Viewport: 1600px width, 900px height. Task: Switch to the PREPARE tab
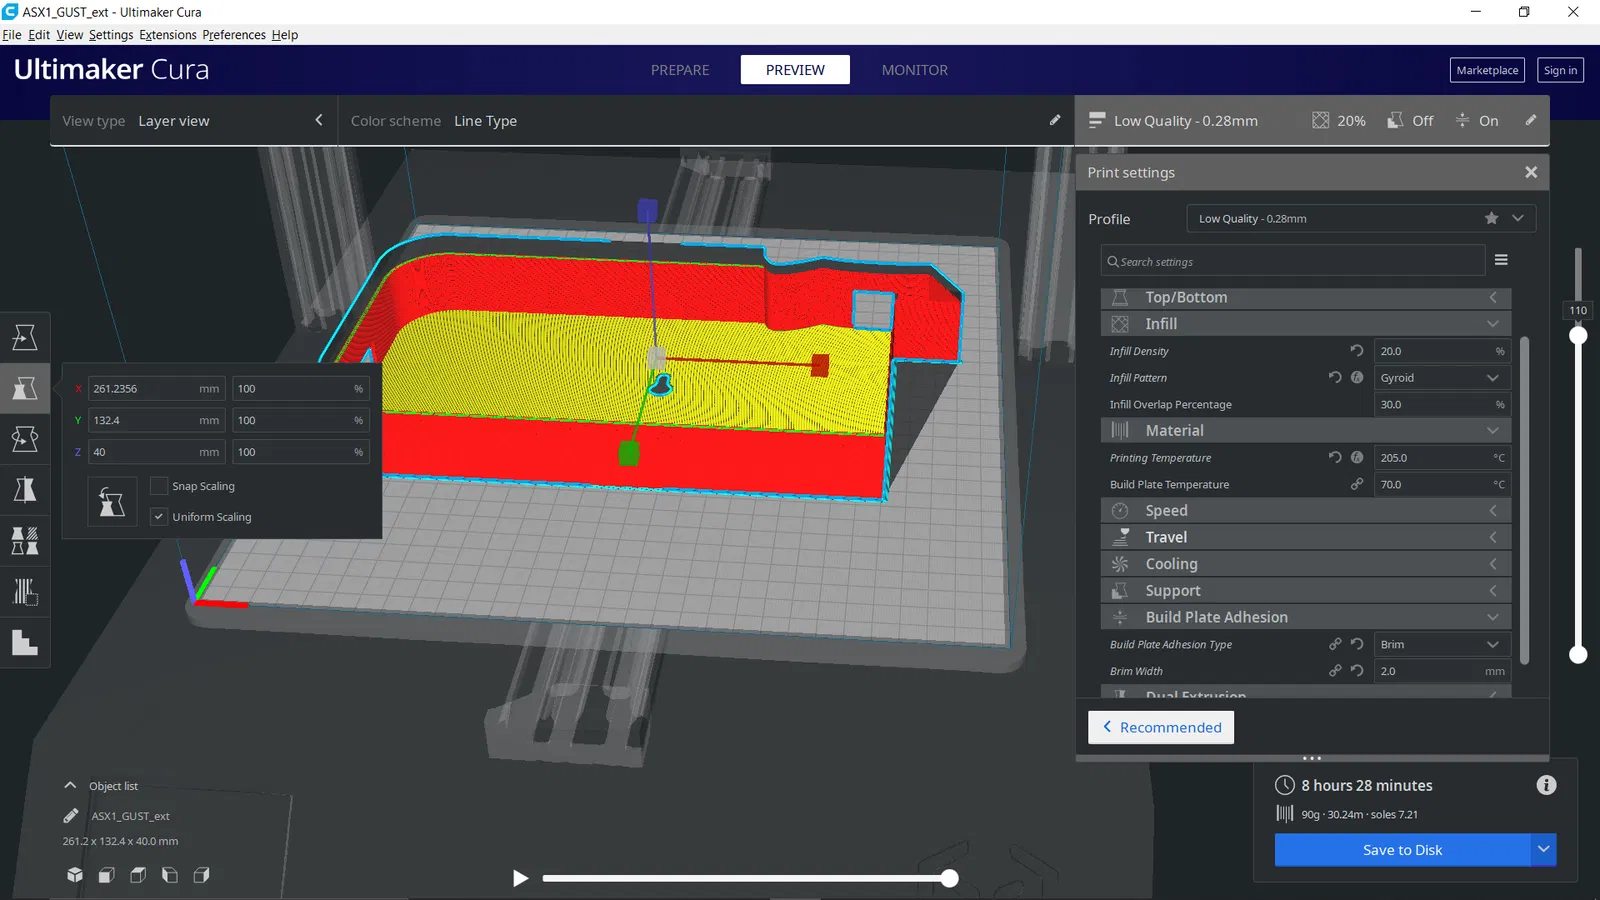click(680, 70)
